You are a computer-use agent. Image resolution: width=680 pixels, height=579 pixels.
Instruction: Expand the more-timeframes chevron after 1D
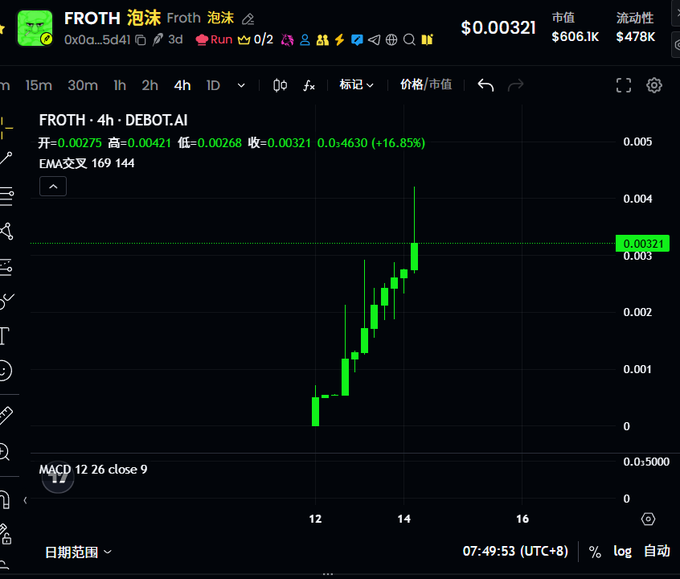241,85
